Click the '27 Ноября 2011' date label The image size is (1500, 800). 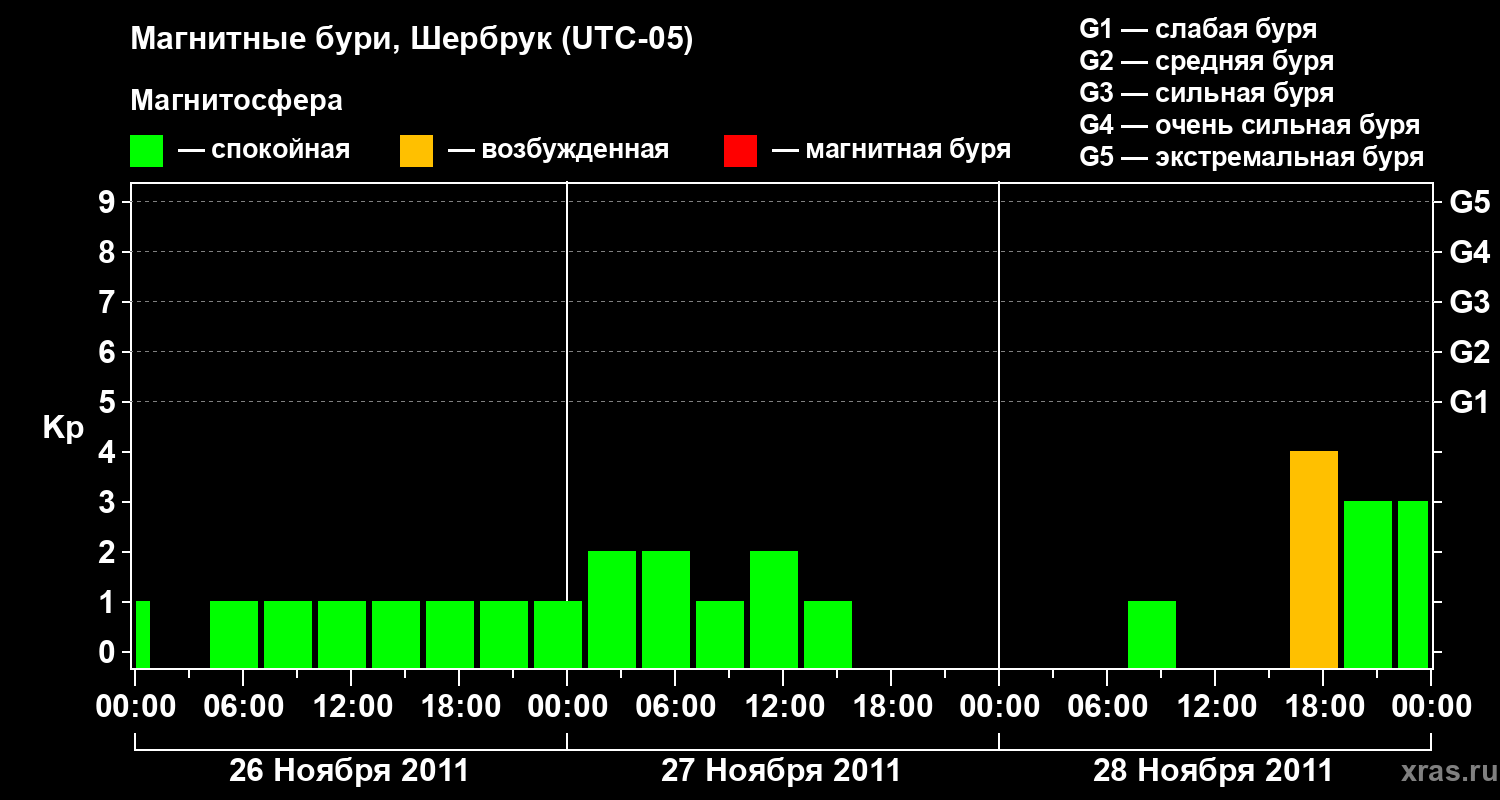781,770
